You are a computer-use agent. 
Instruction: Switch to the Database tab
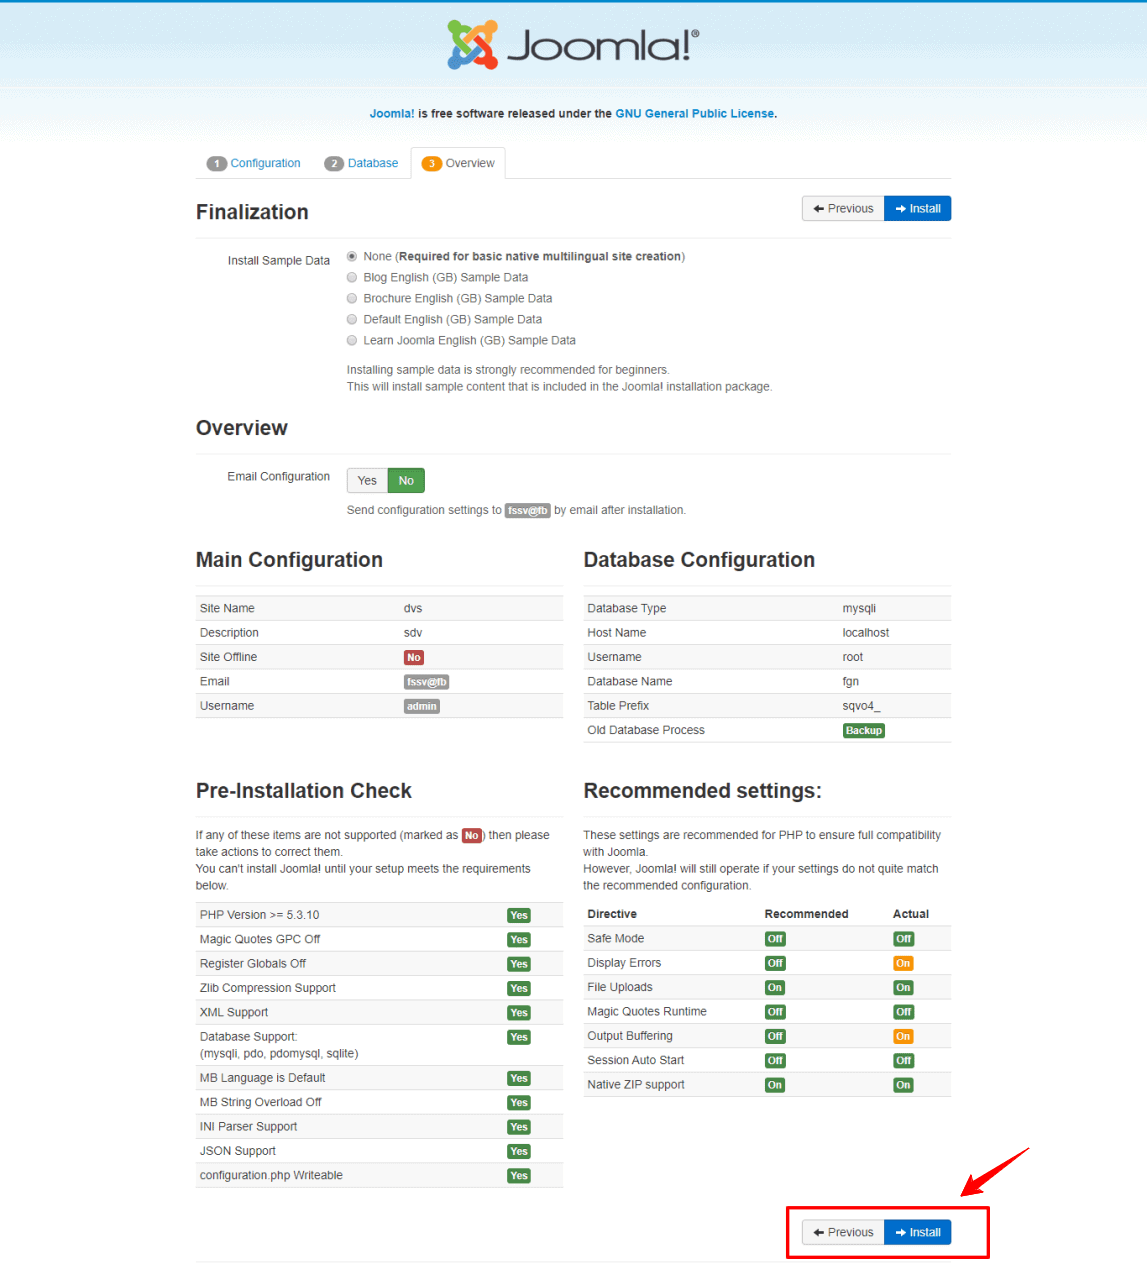362,163
